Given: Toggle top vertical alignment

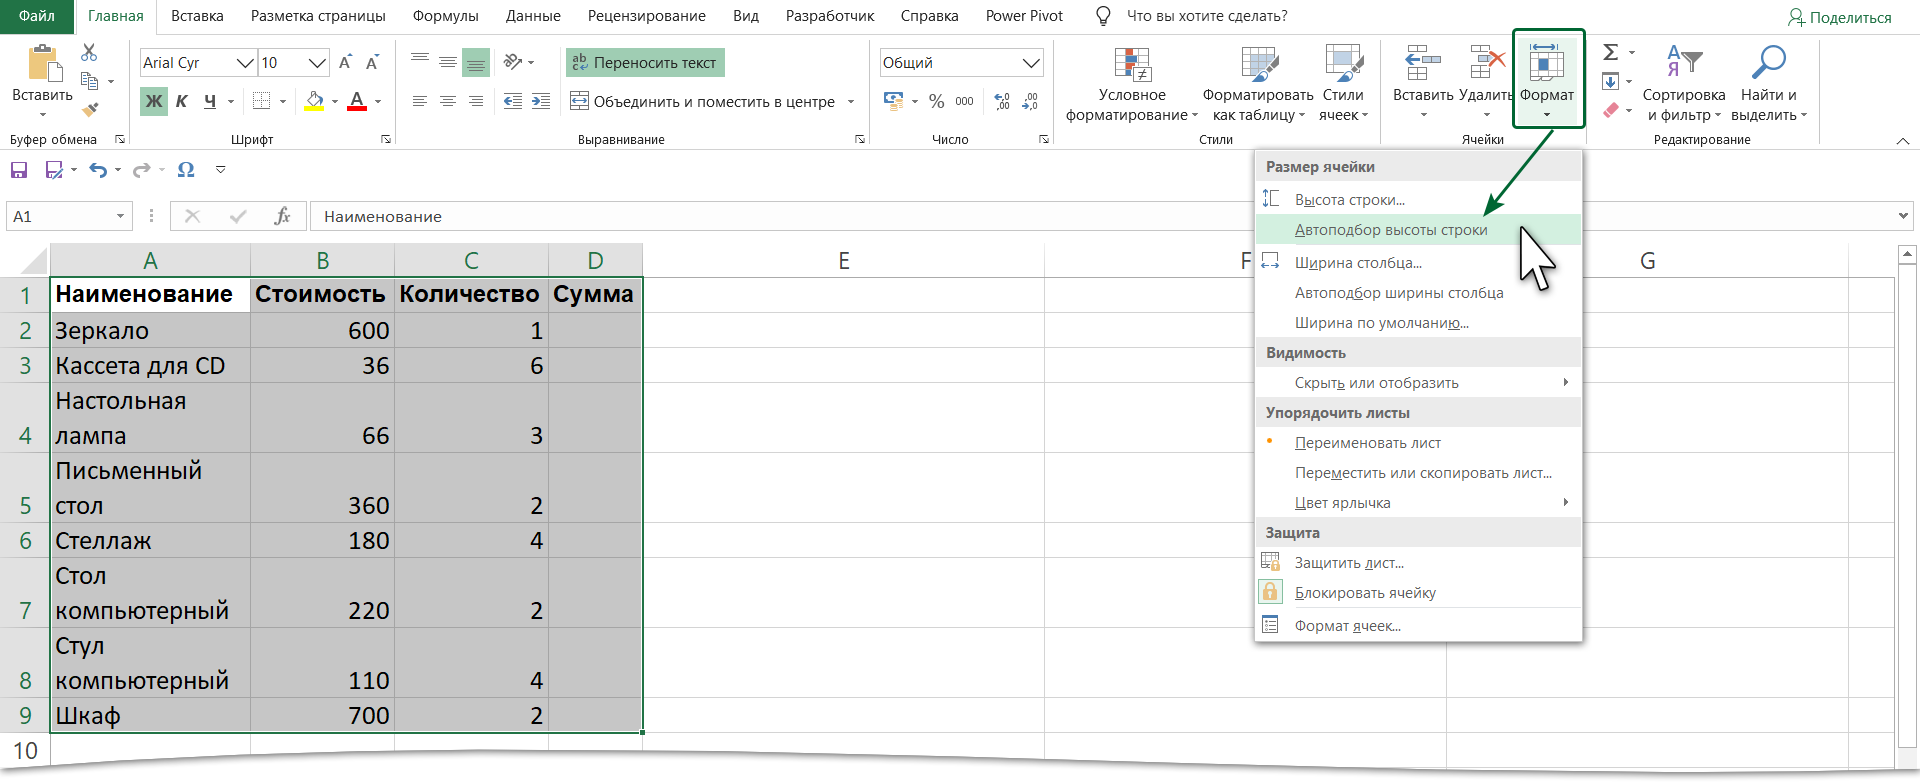Looking at the screenshot, I should pos(420,62).
